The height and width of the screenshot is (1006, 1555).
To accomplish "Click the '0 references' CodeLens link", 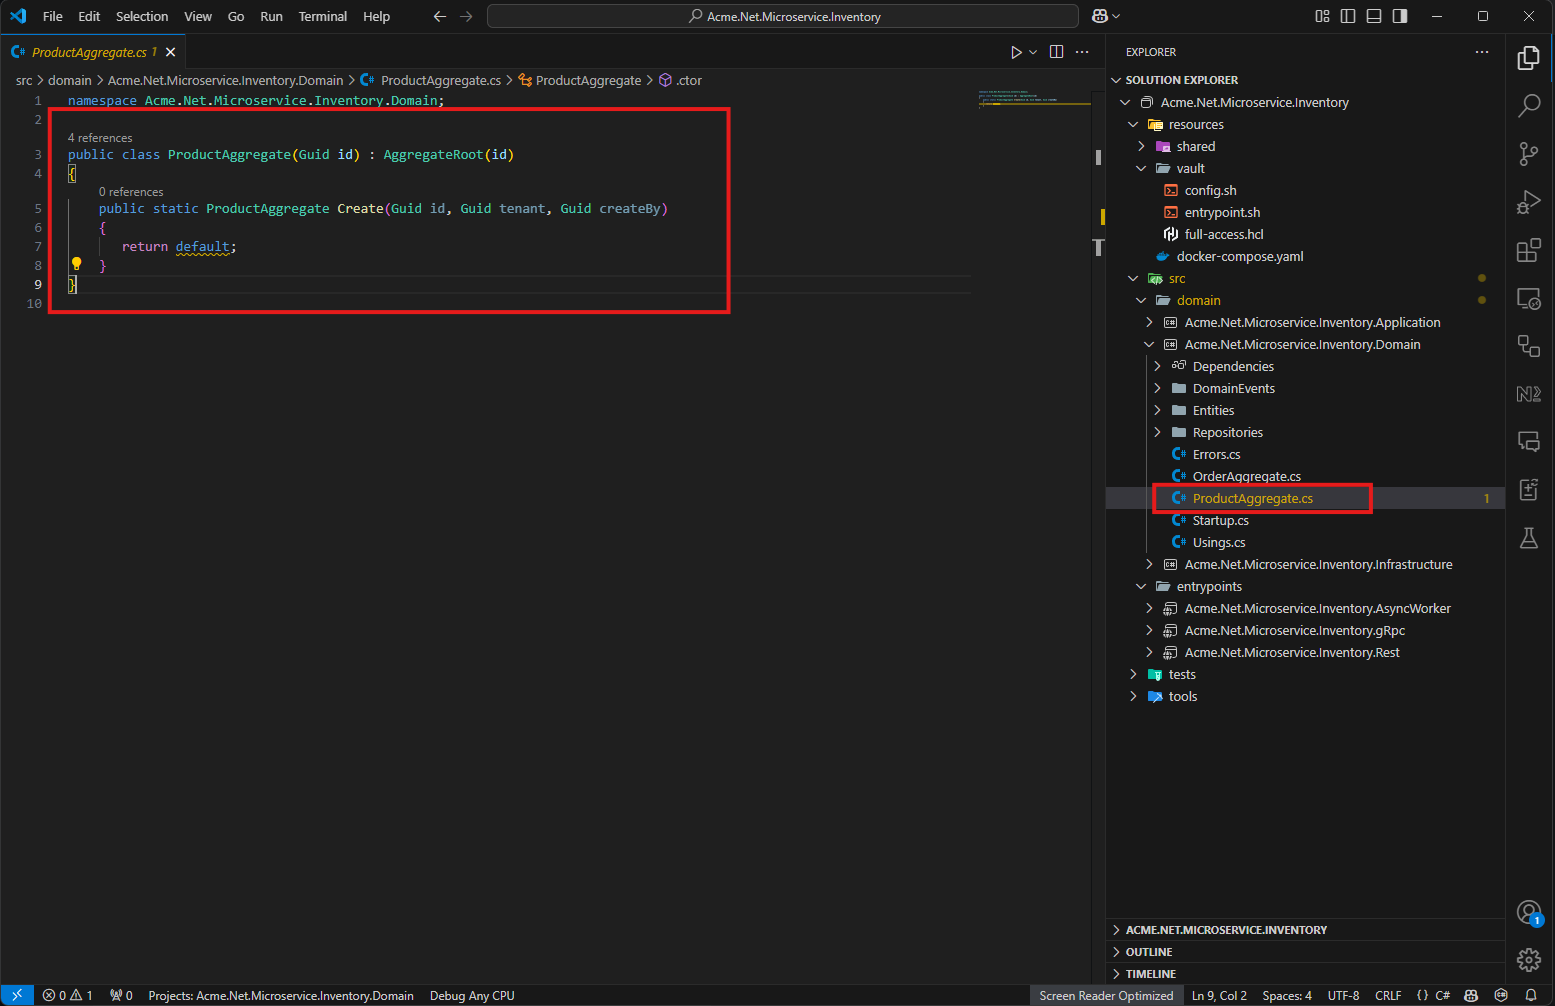I will (x=131, y=192).
